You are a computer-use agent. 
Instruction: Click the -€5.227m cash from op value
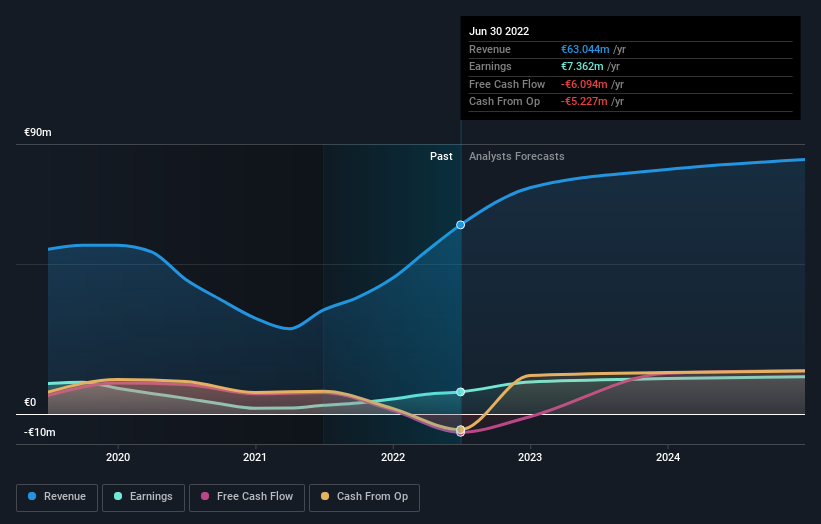[584, 102]
